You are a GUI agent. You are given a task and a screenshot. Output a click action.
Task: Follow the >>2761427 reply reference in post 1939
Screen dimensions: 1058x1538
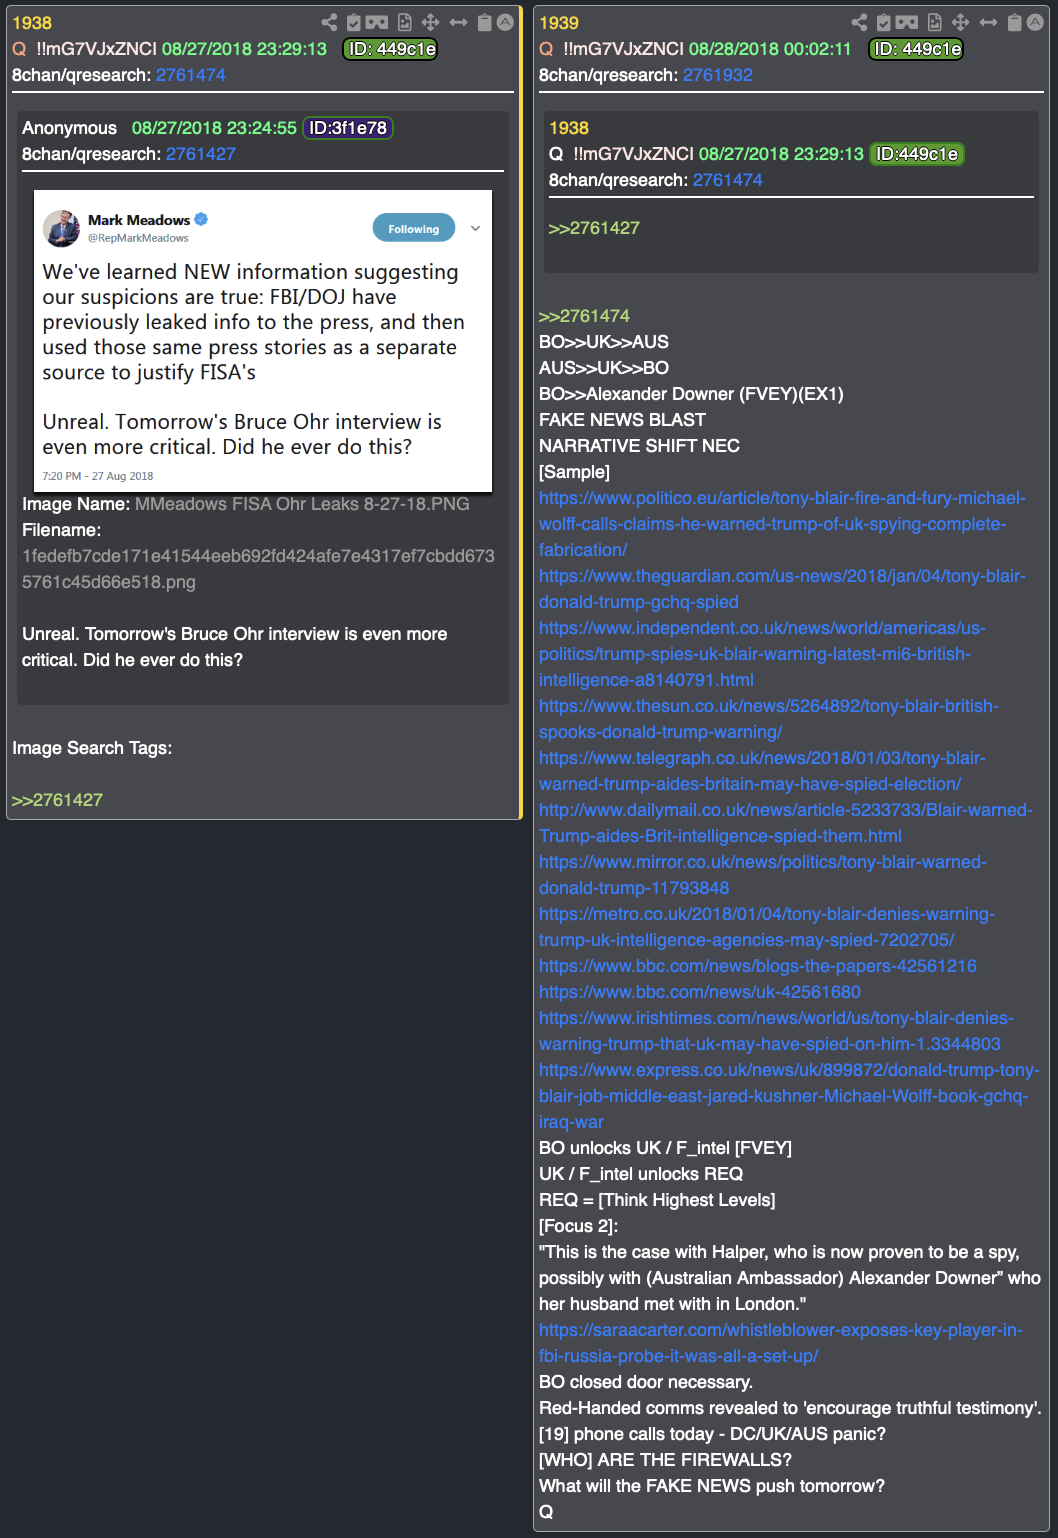[x=594, y=228]
